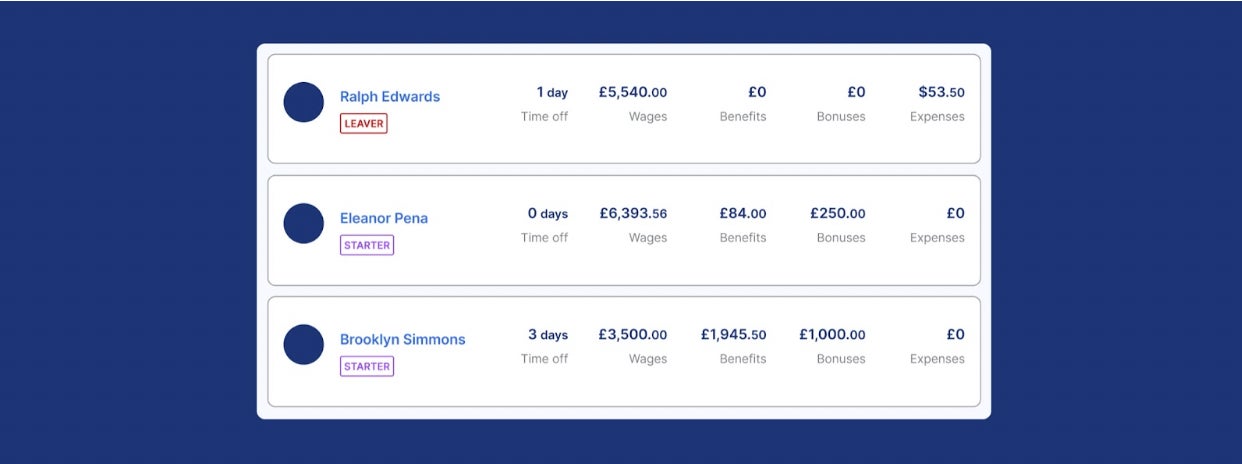Screen dimensions: 1242x464
Task: Select Ralph Edwards' £5,540.00 wages
Action: pos(633,93)
